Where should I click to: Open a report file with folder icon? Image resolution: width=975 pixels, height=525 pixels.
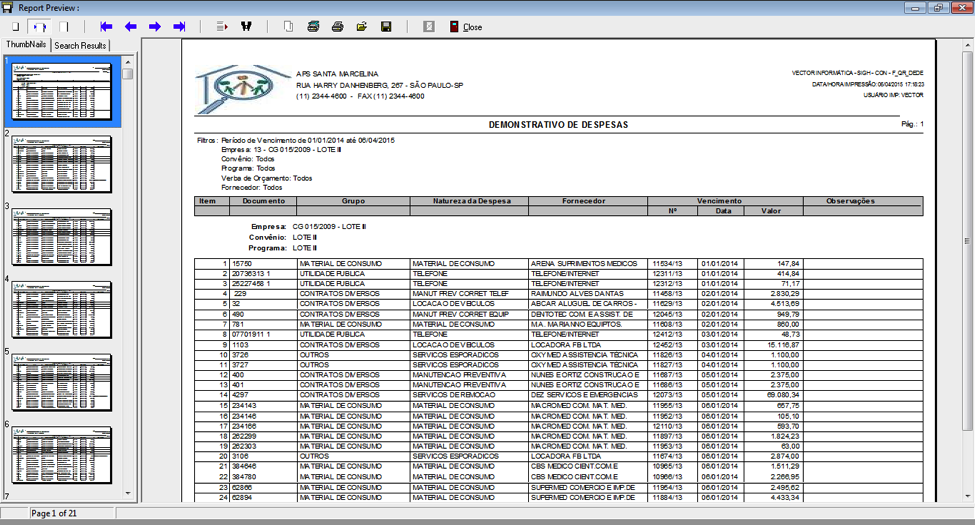pyautogui.click(x=362, y=27)
